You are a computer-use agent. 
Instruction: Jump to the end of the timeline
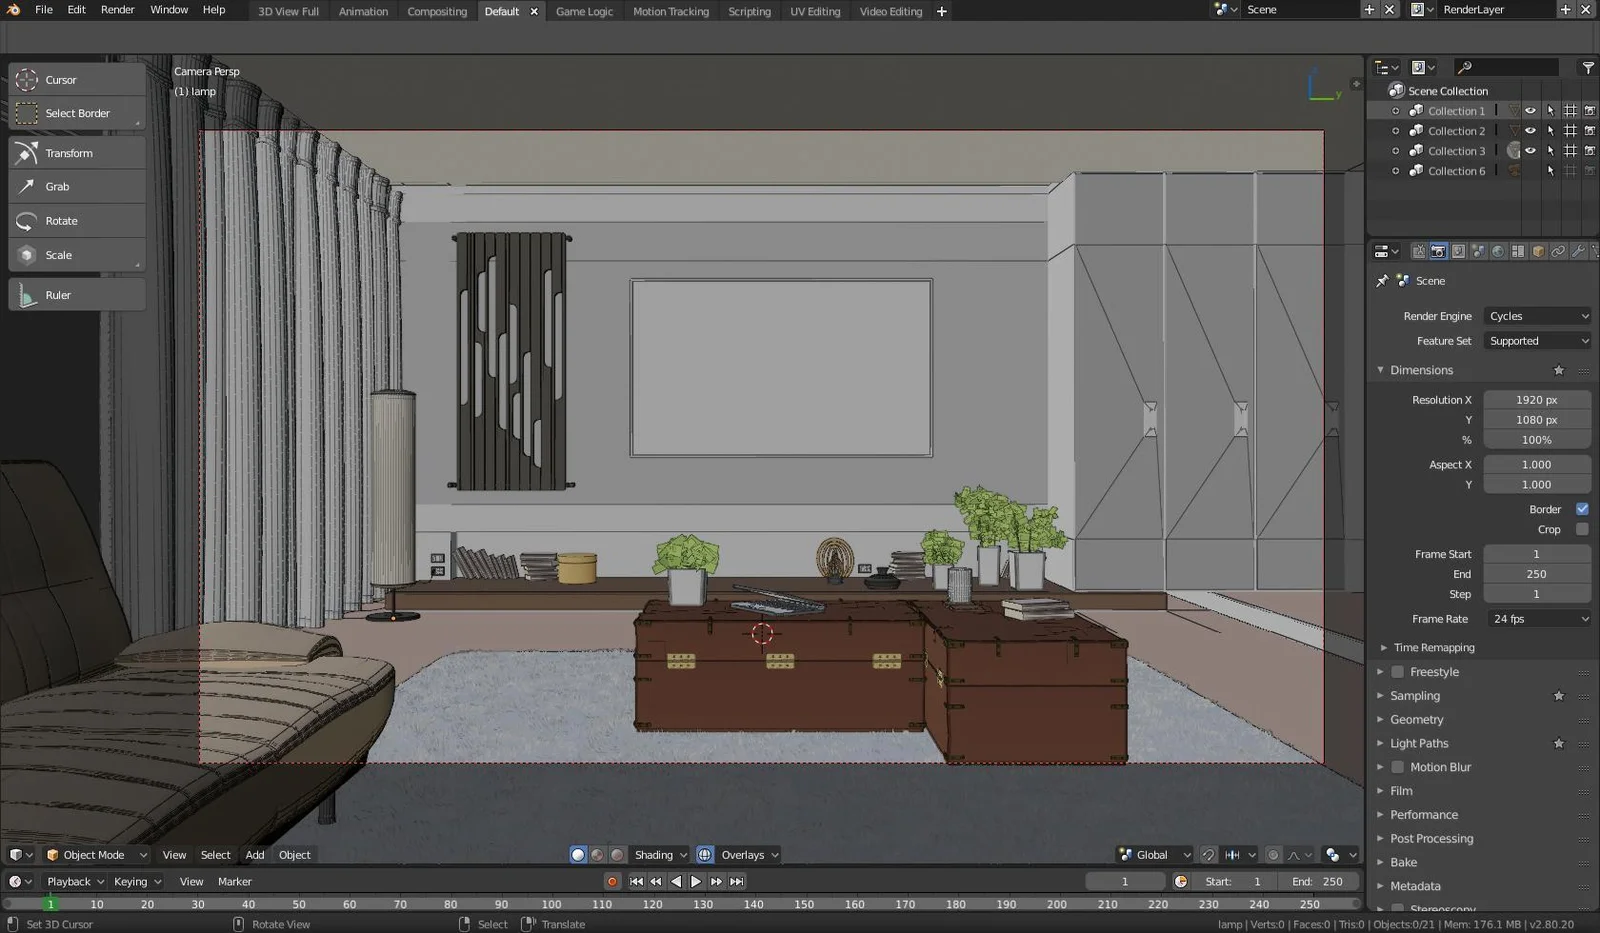pyautogui.click(x=737, y=881)
